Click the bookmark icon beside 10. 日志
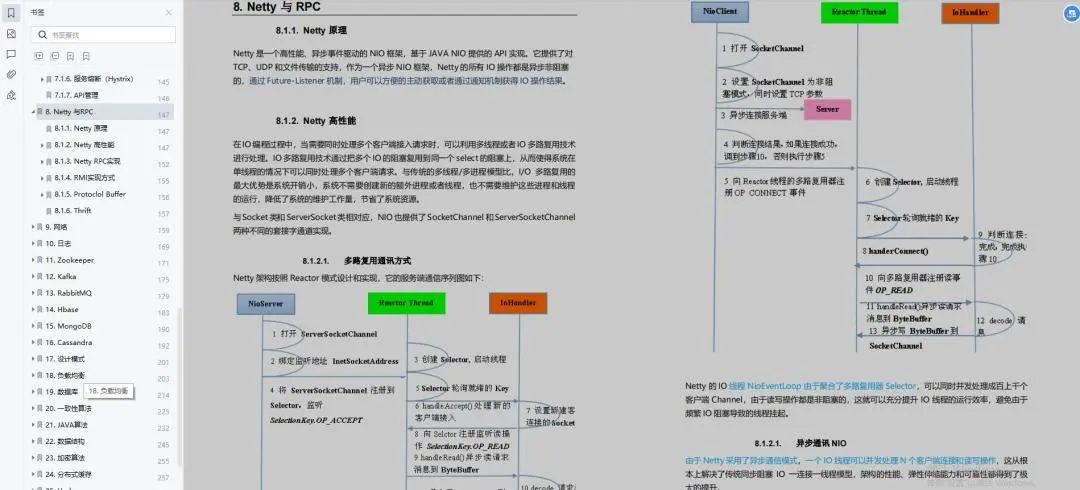The width and height of the screenshot is (1080, 490). (x=40, y=243)
